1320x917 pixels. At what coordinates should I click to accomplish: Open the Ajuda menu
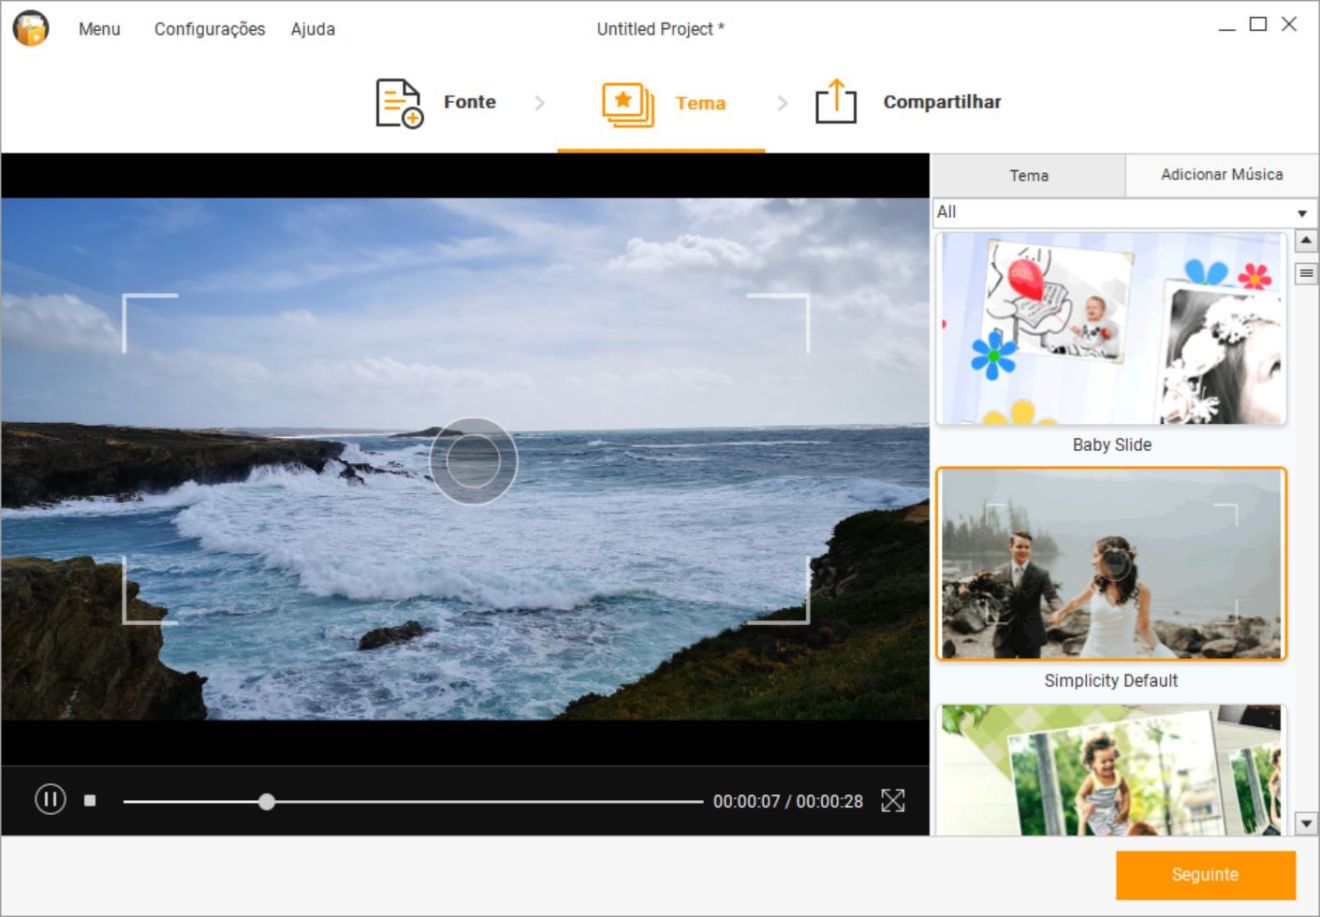coord(312,29)
